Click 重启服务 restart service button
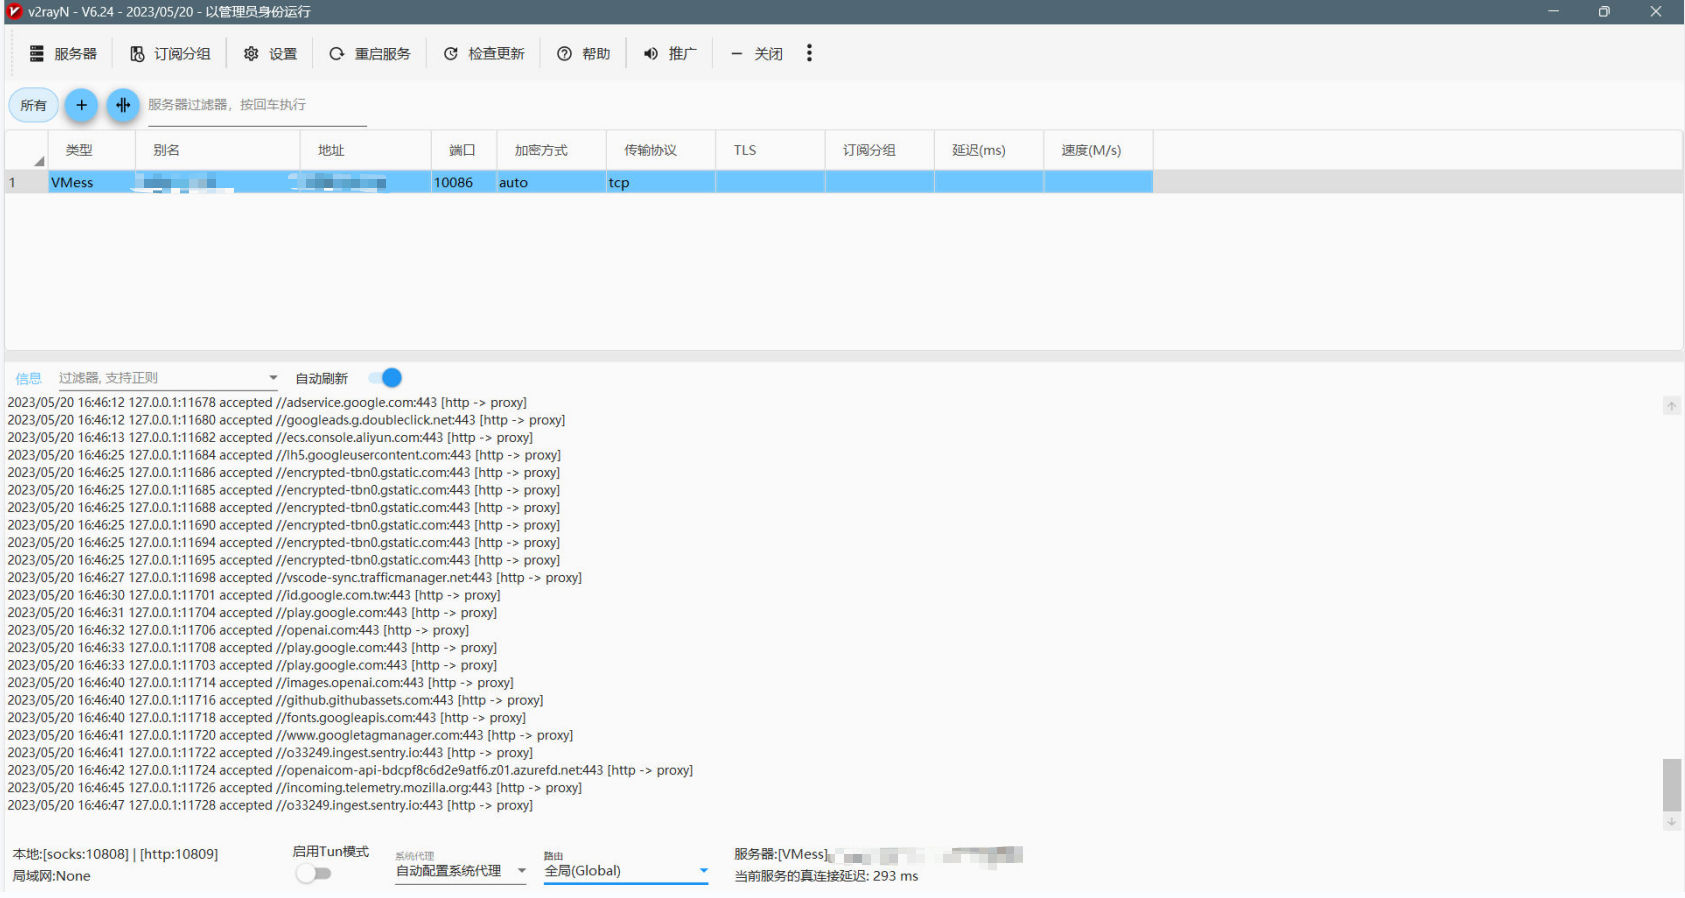The image size is (1685, 898). (x=370, y=54)
